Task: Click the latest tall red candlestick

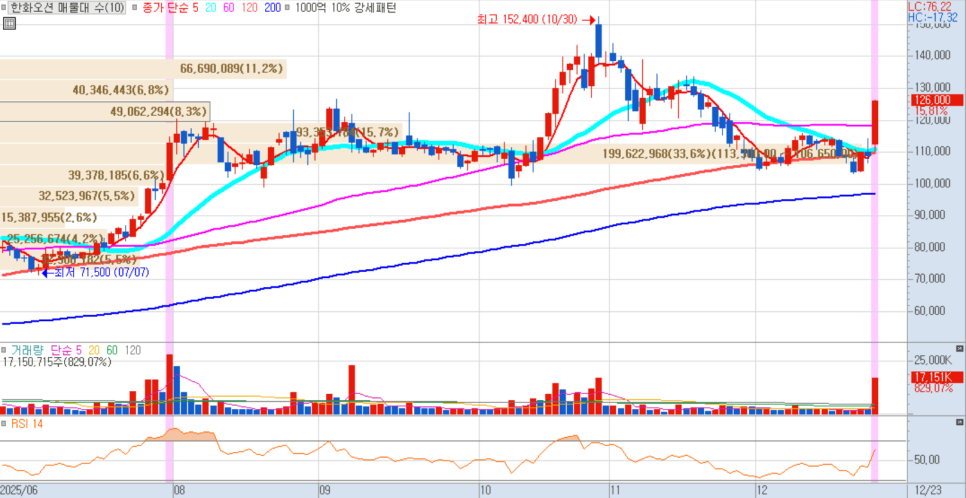Action: click(x=875, y=122)
